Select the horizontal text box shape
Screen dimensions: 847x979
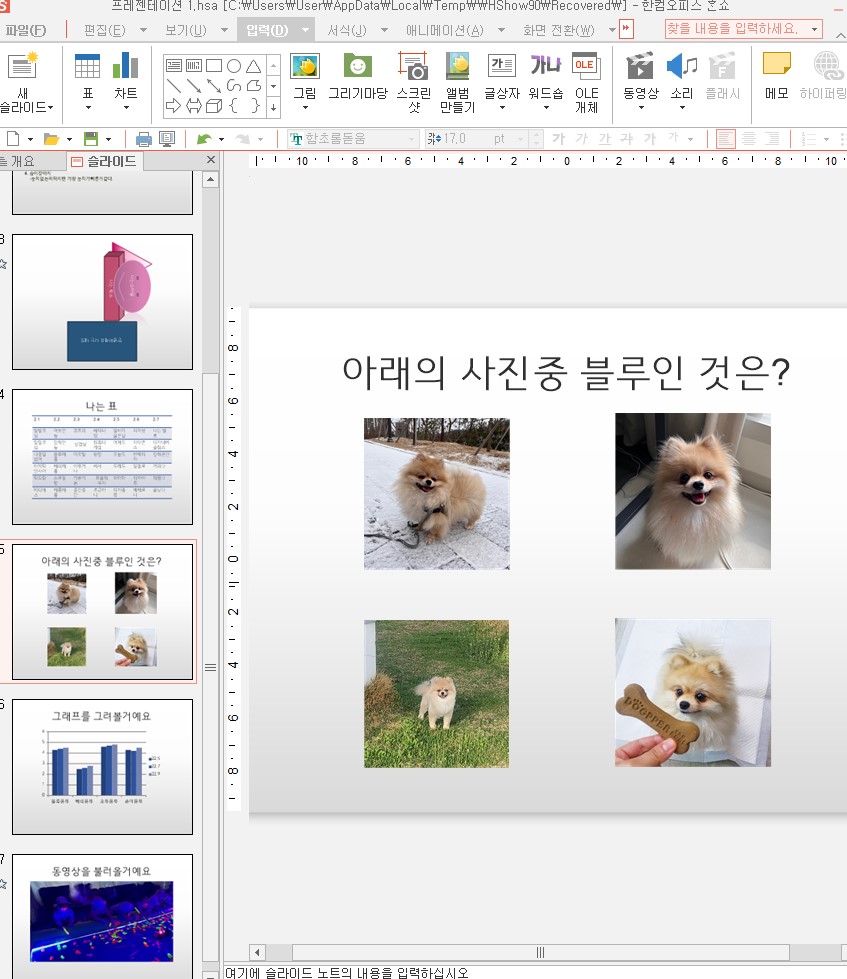[x=174, y=66]
